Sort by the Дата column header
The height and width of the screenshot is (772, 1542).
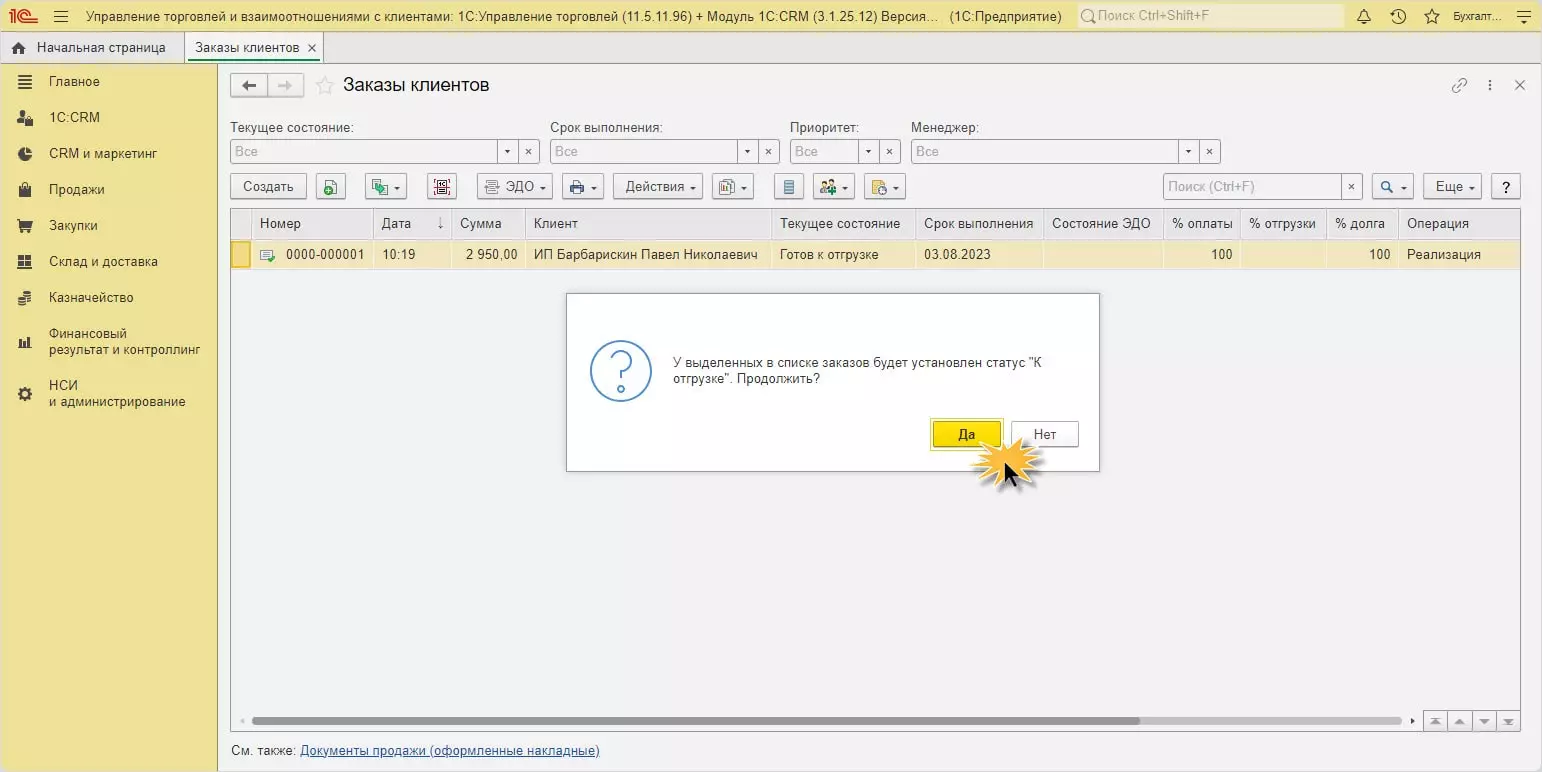pyautogui.click(x=413, y=224)
